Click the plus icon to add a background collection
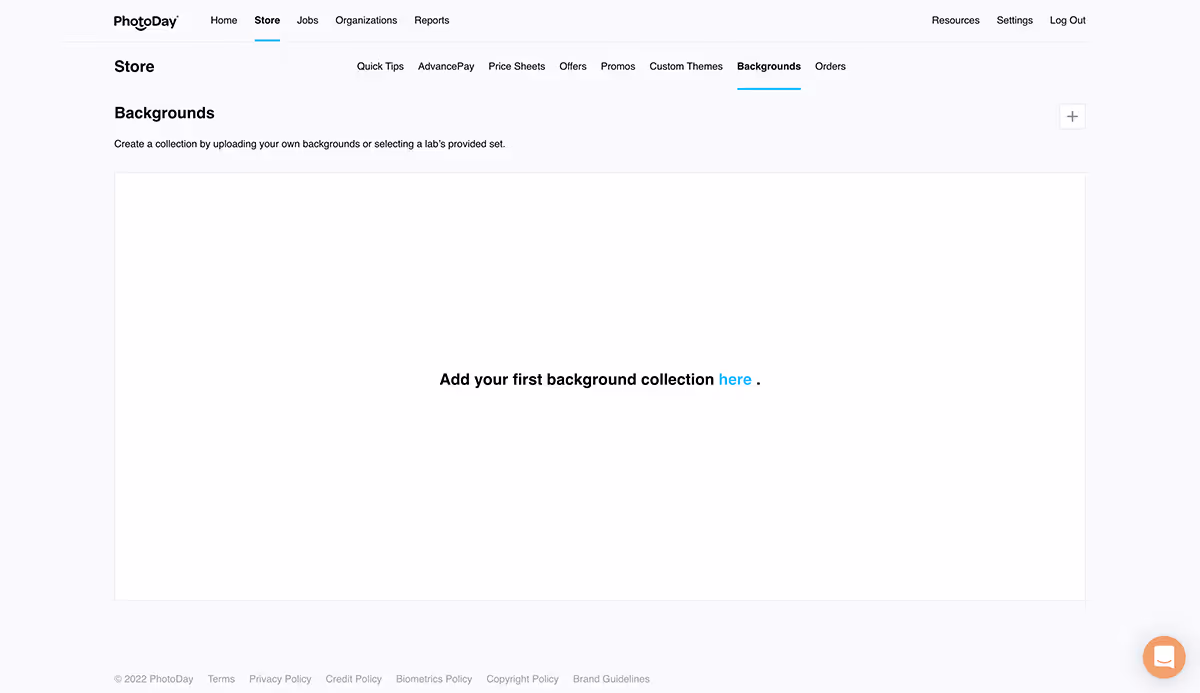 point(1072,117)
